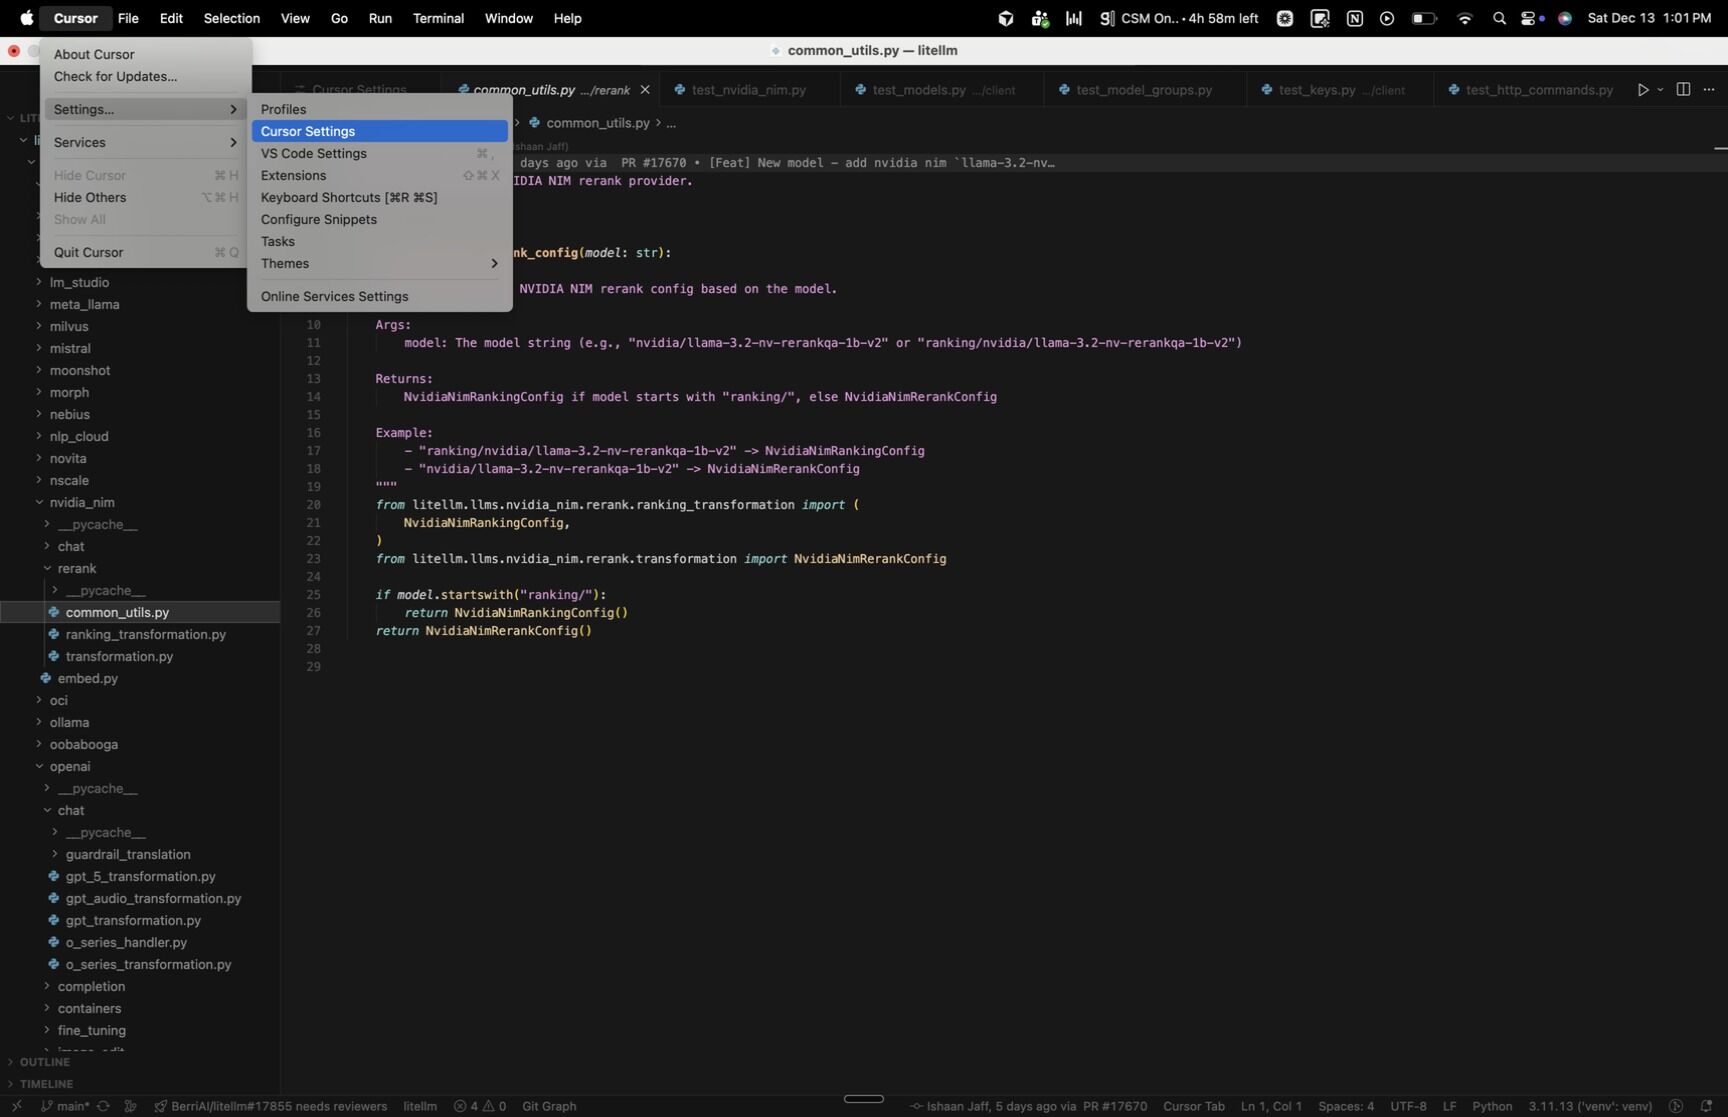Click the Git graph branch icon beside sync
1728x1117 pixels.
(x=130, y=1106)
